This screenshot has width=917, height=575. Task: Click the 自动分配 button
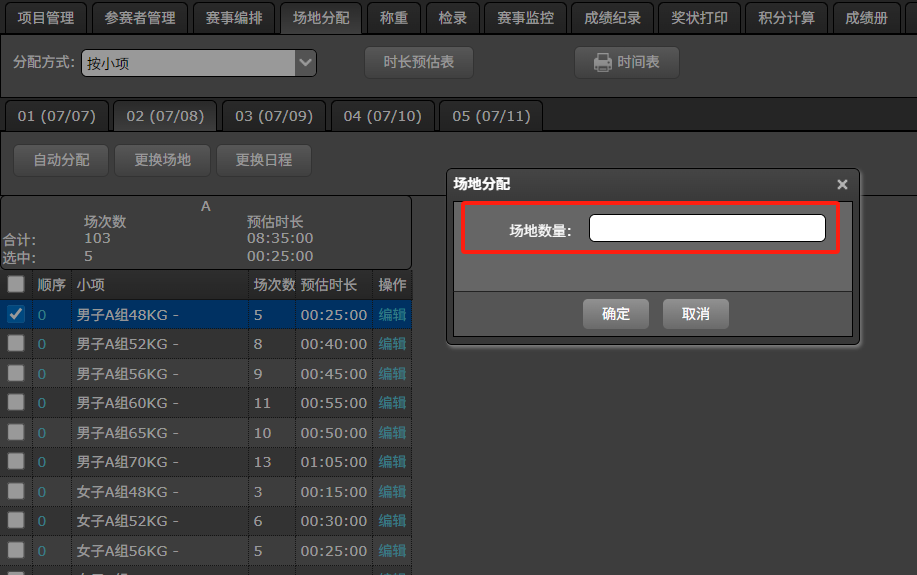tap(61, 160)
